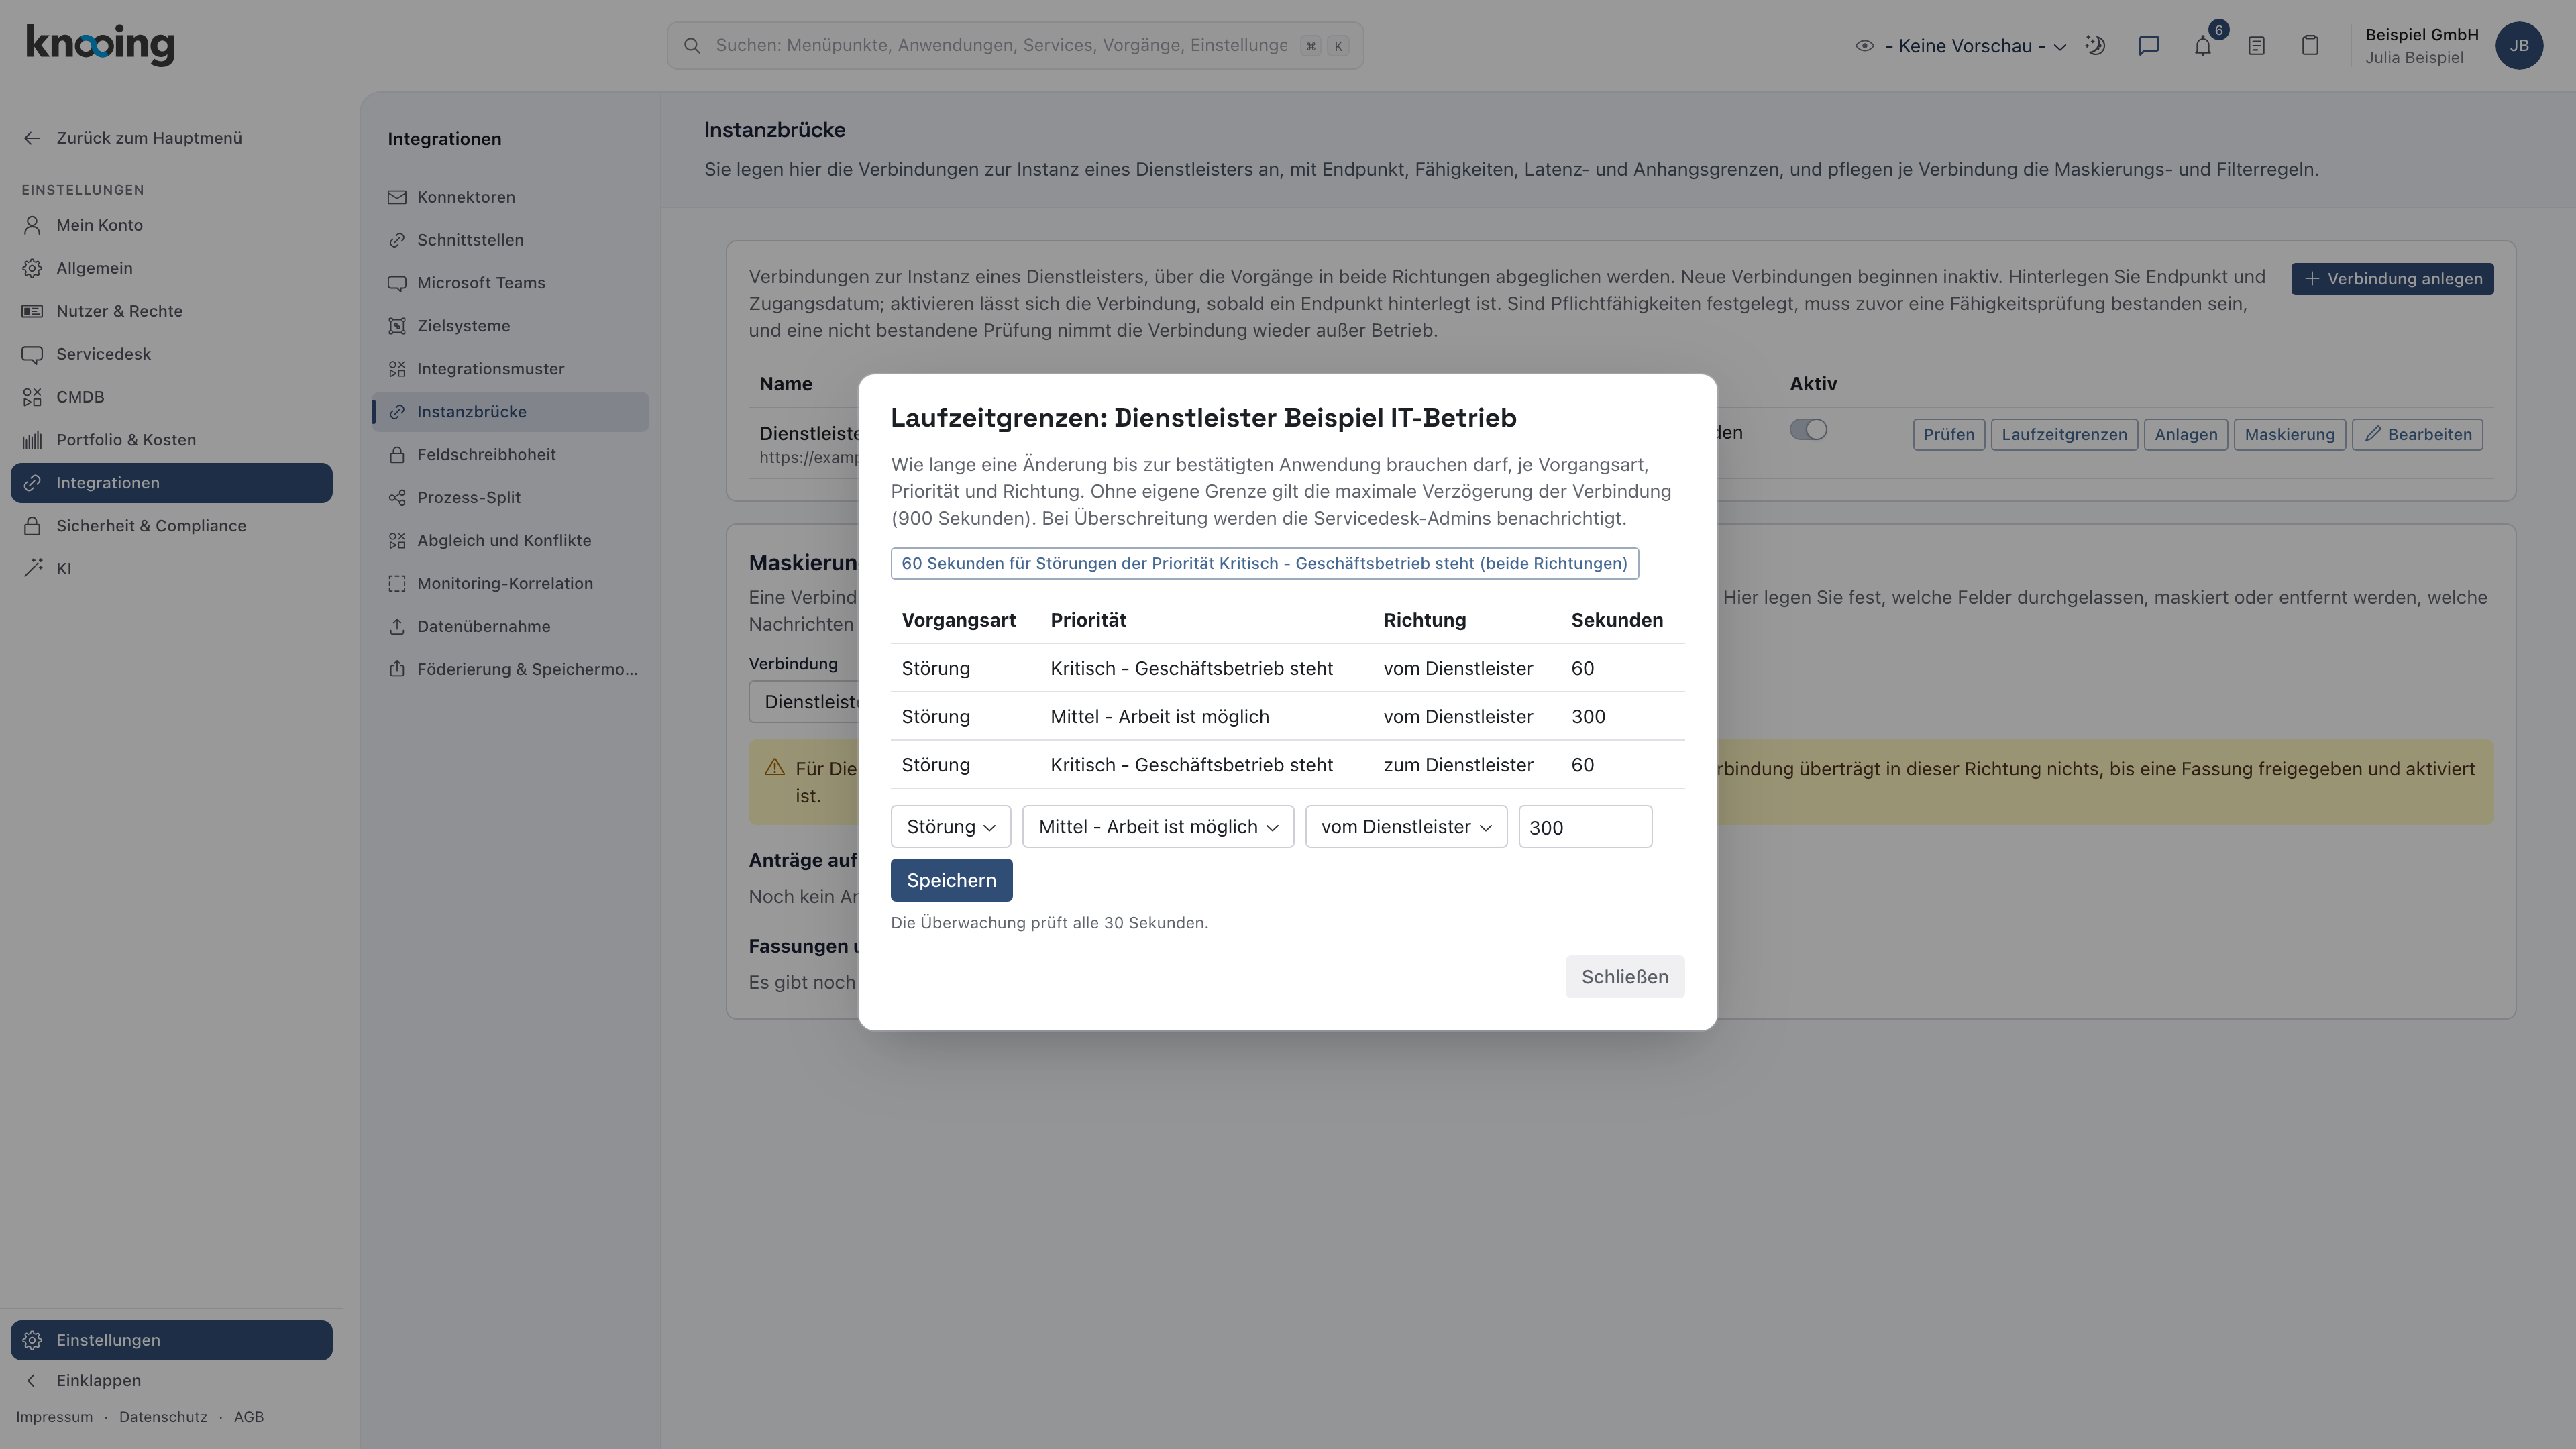
Task: Open Servicedesk settings
Action: click(x=171, y=354)
